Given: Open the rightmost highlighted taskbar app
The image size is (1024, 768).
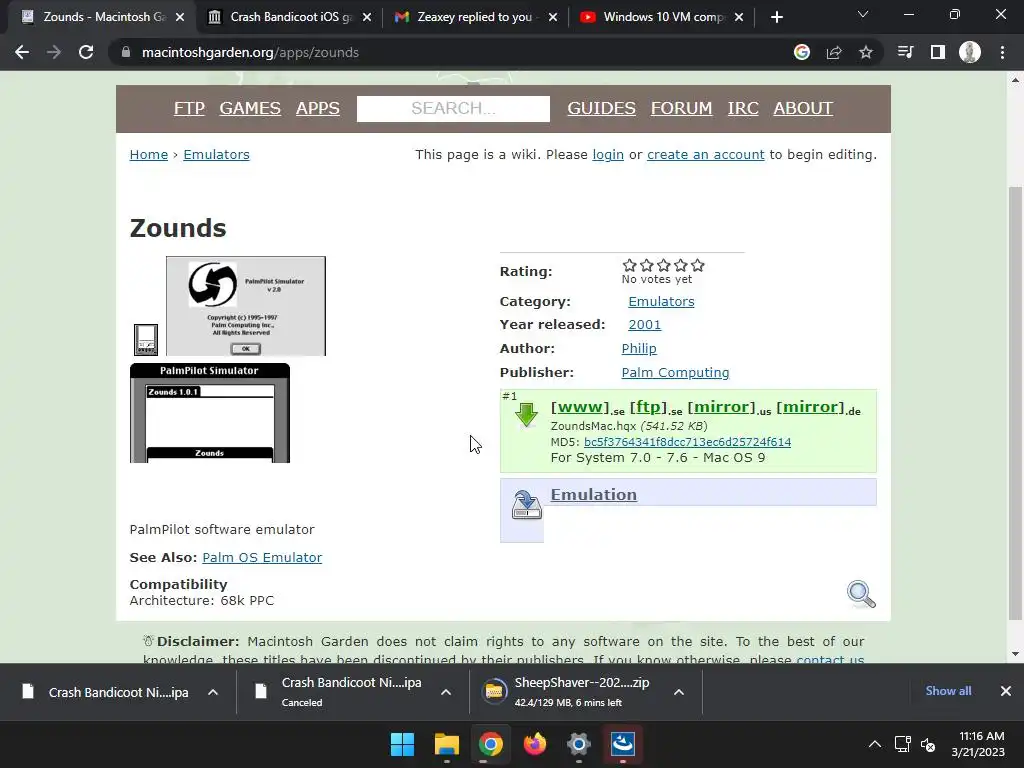Looking at the screenshot, I should (x=623, y=744).
